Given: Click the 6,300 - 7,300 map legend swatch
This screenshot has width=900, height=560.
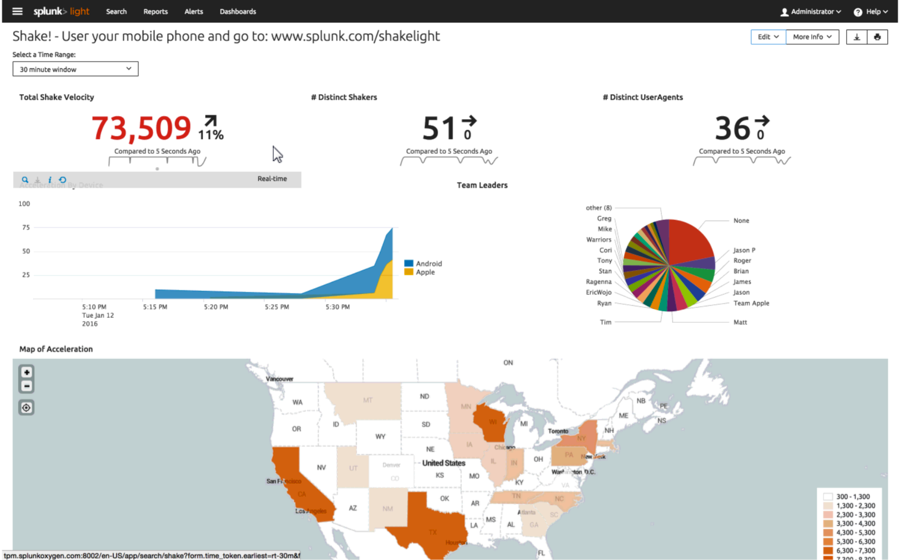Looking at the screenshot, I should (x=828, y=551).
